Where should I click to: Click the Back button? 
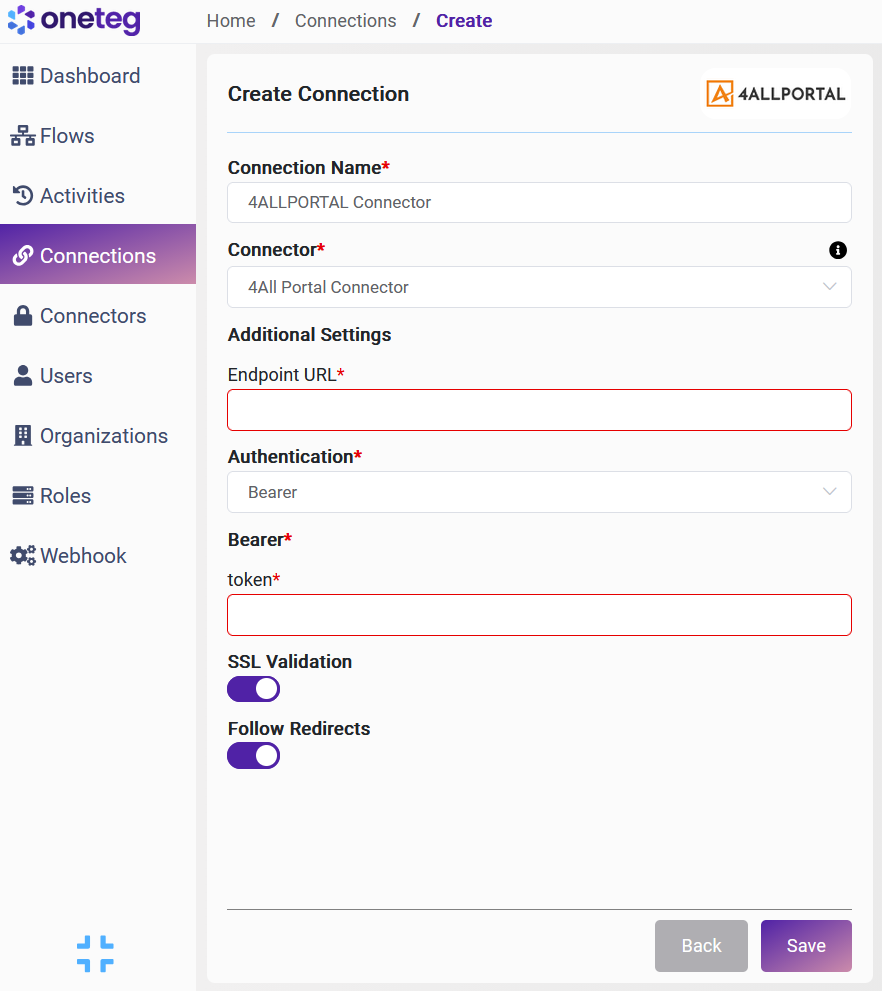(701, 946)
